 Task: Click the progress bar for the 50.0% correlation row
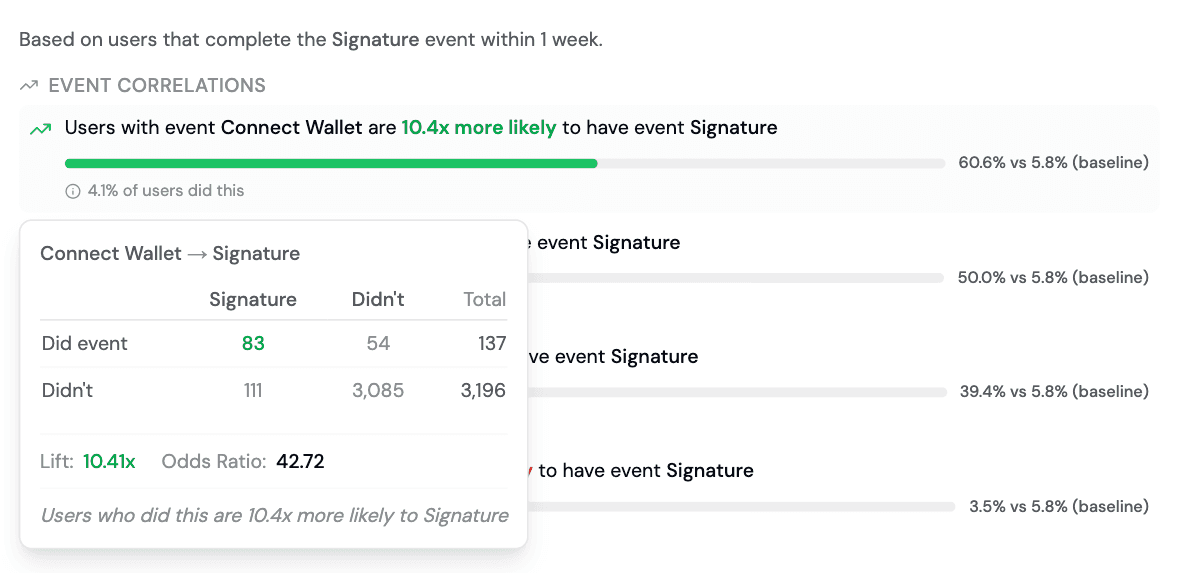click(x=735, y=277)
